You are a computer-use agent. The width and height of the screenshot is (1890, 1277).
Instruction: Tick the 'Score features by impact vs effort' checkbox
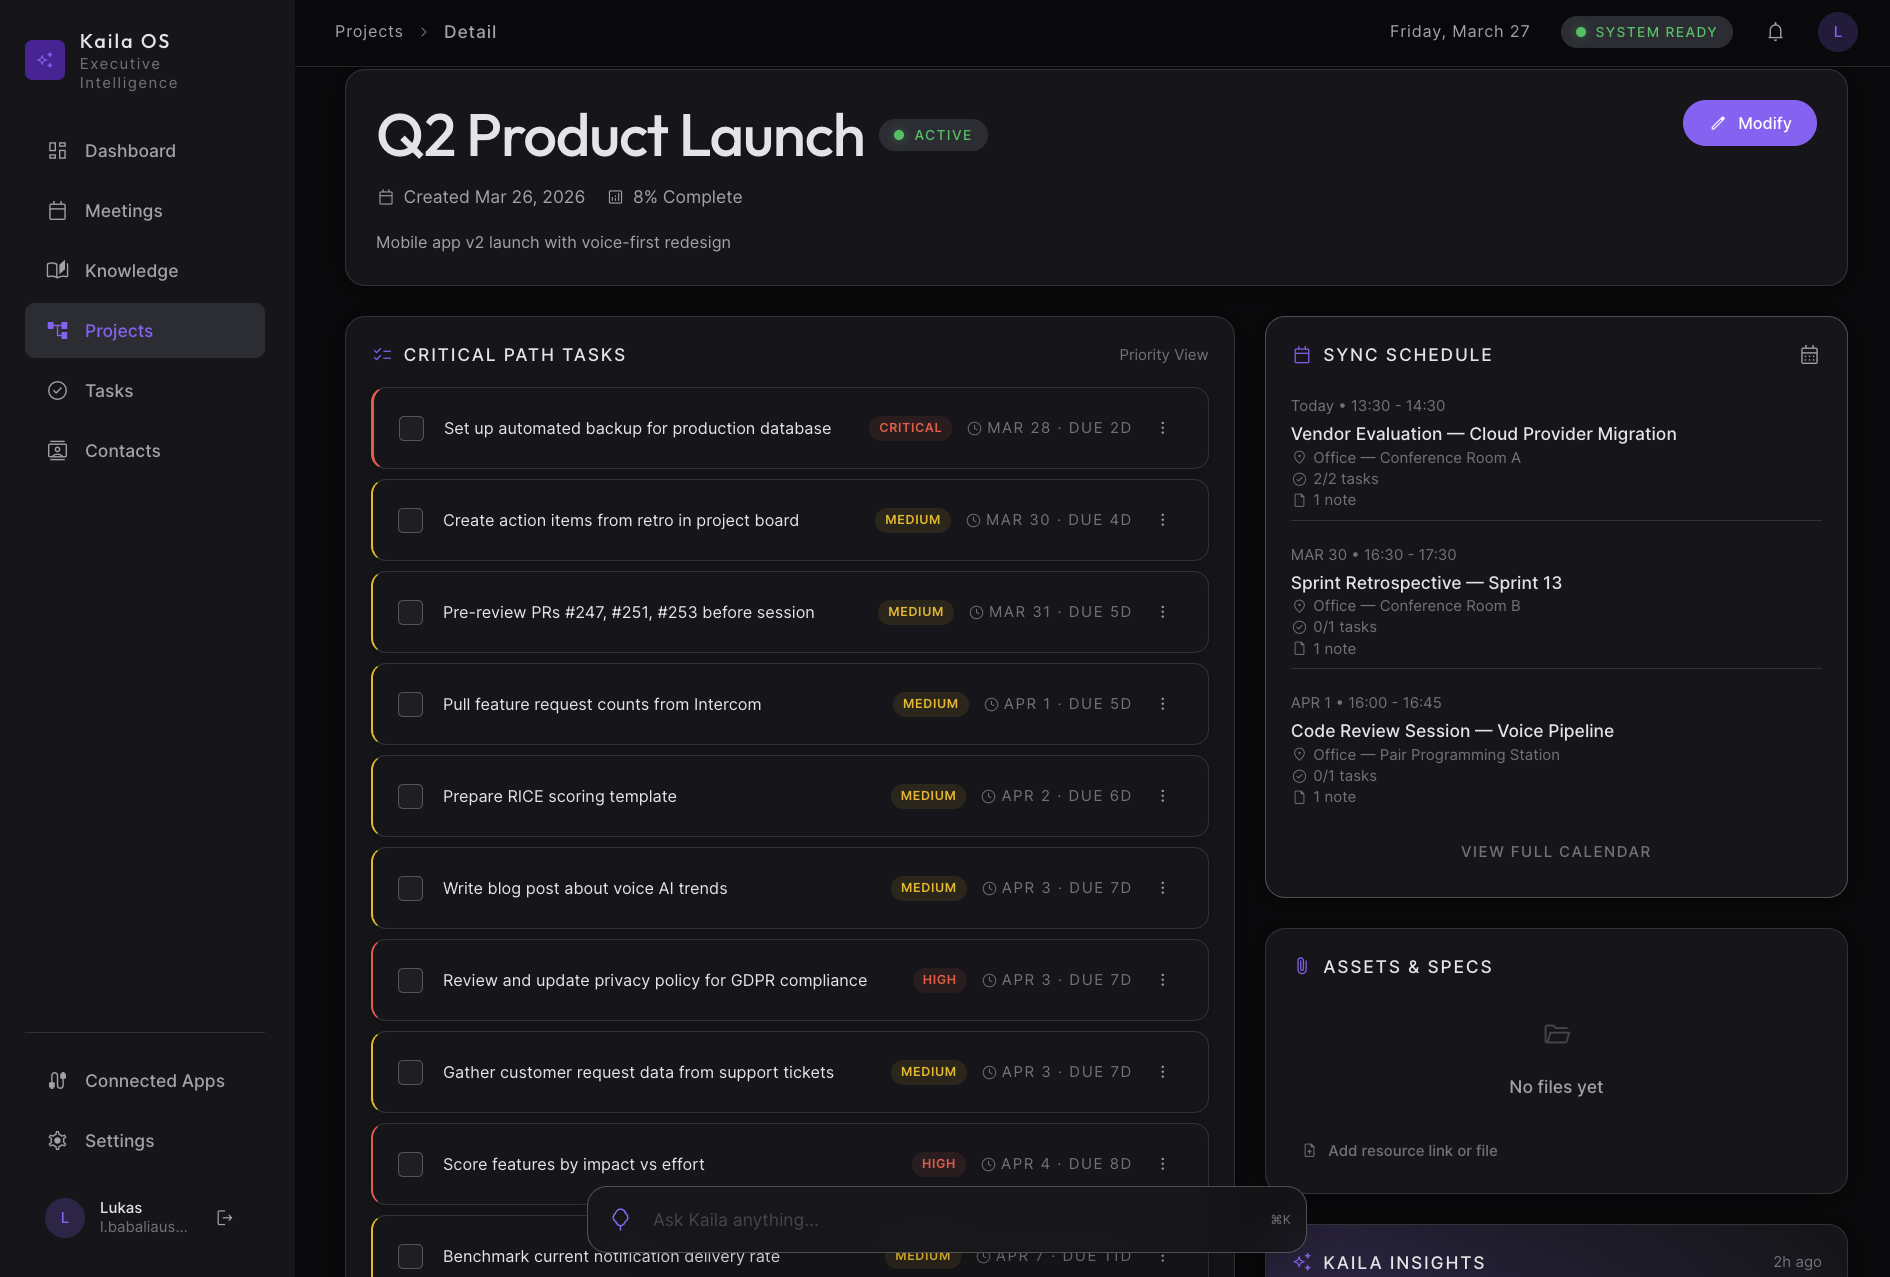point(410,1164)
